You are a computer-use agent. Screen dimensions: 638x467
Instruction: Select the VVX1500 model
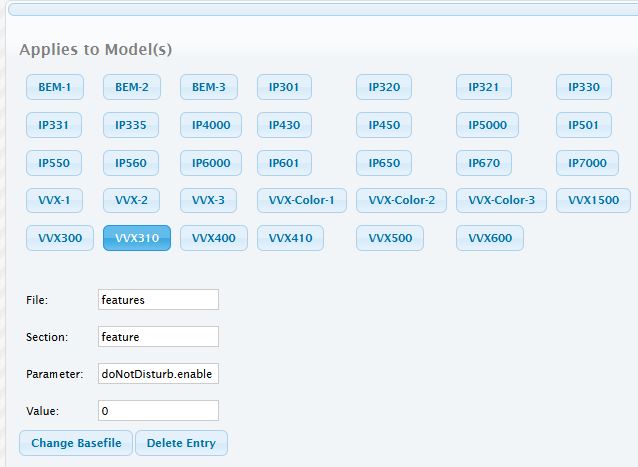point(593,200)
